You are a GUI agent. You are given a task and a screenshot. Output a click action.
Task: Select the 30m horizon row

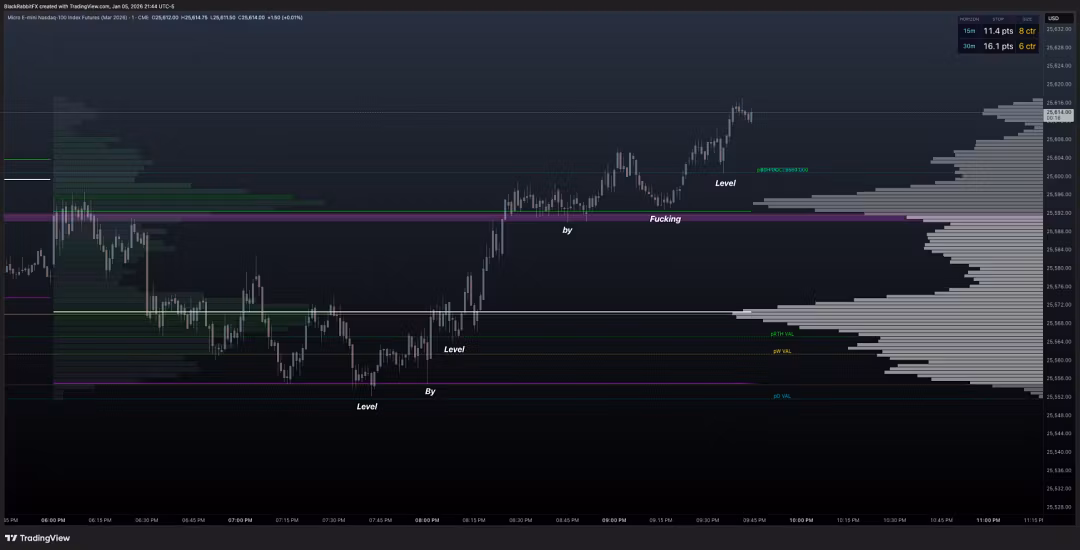tap(969, 46)
